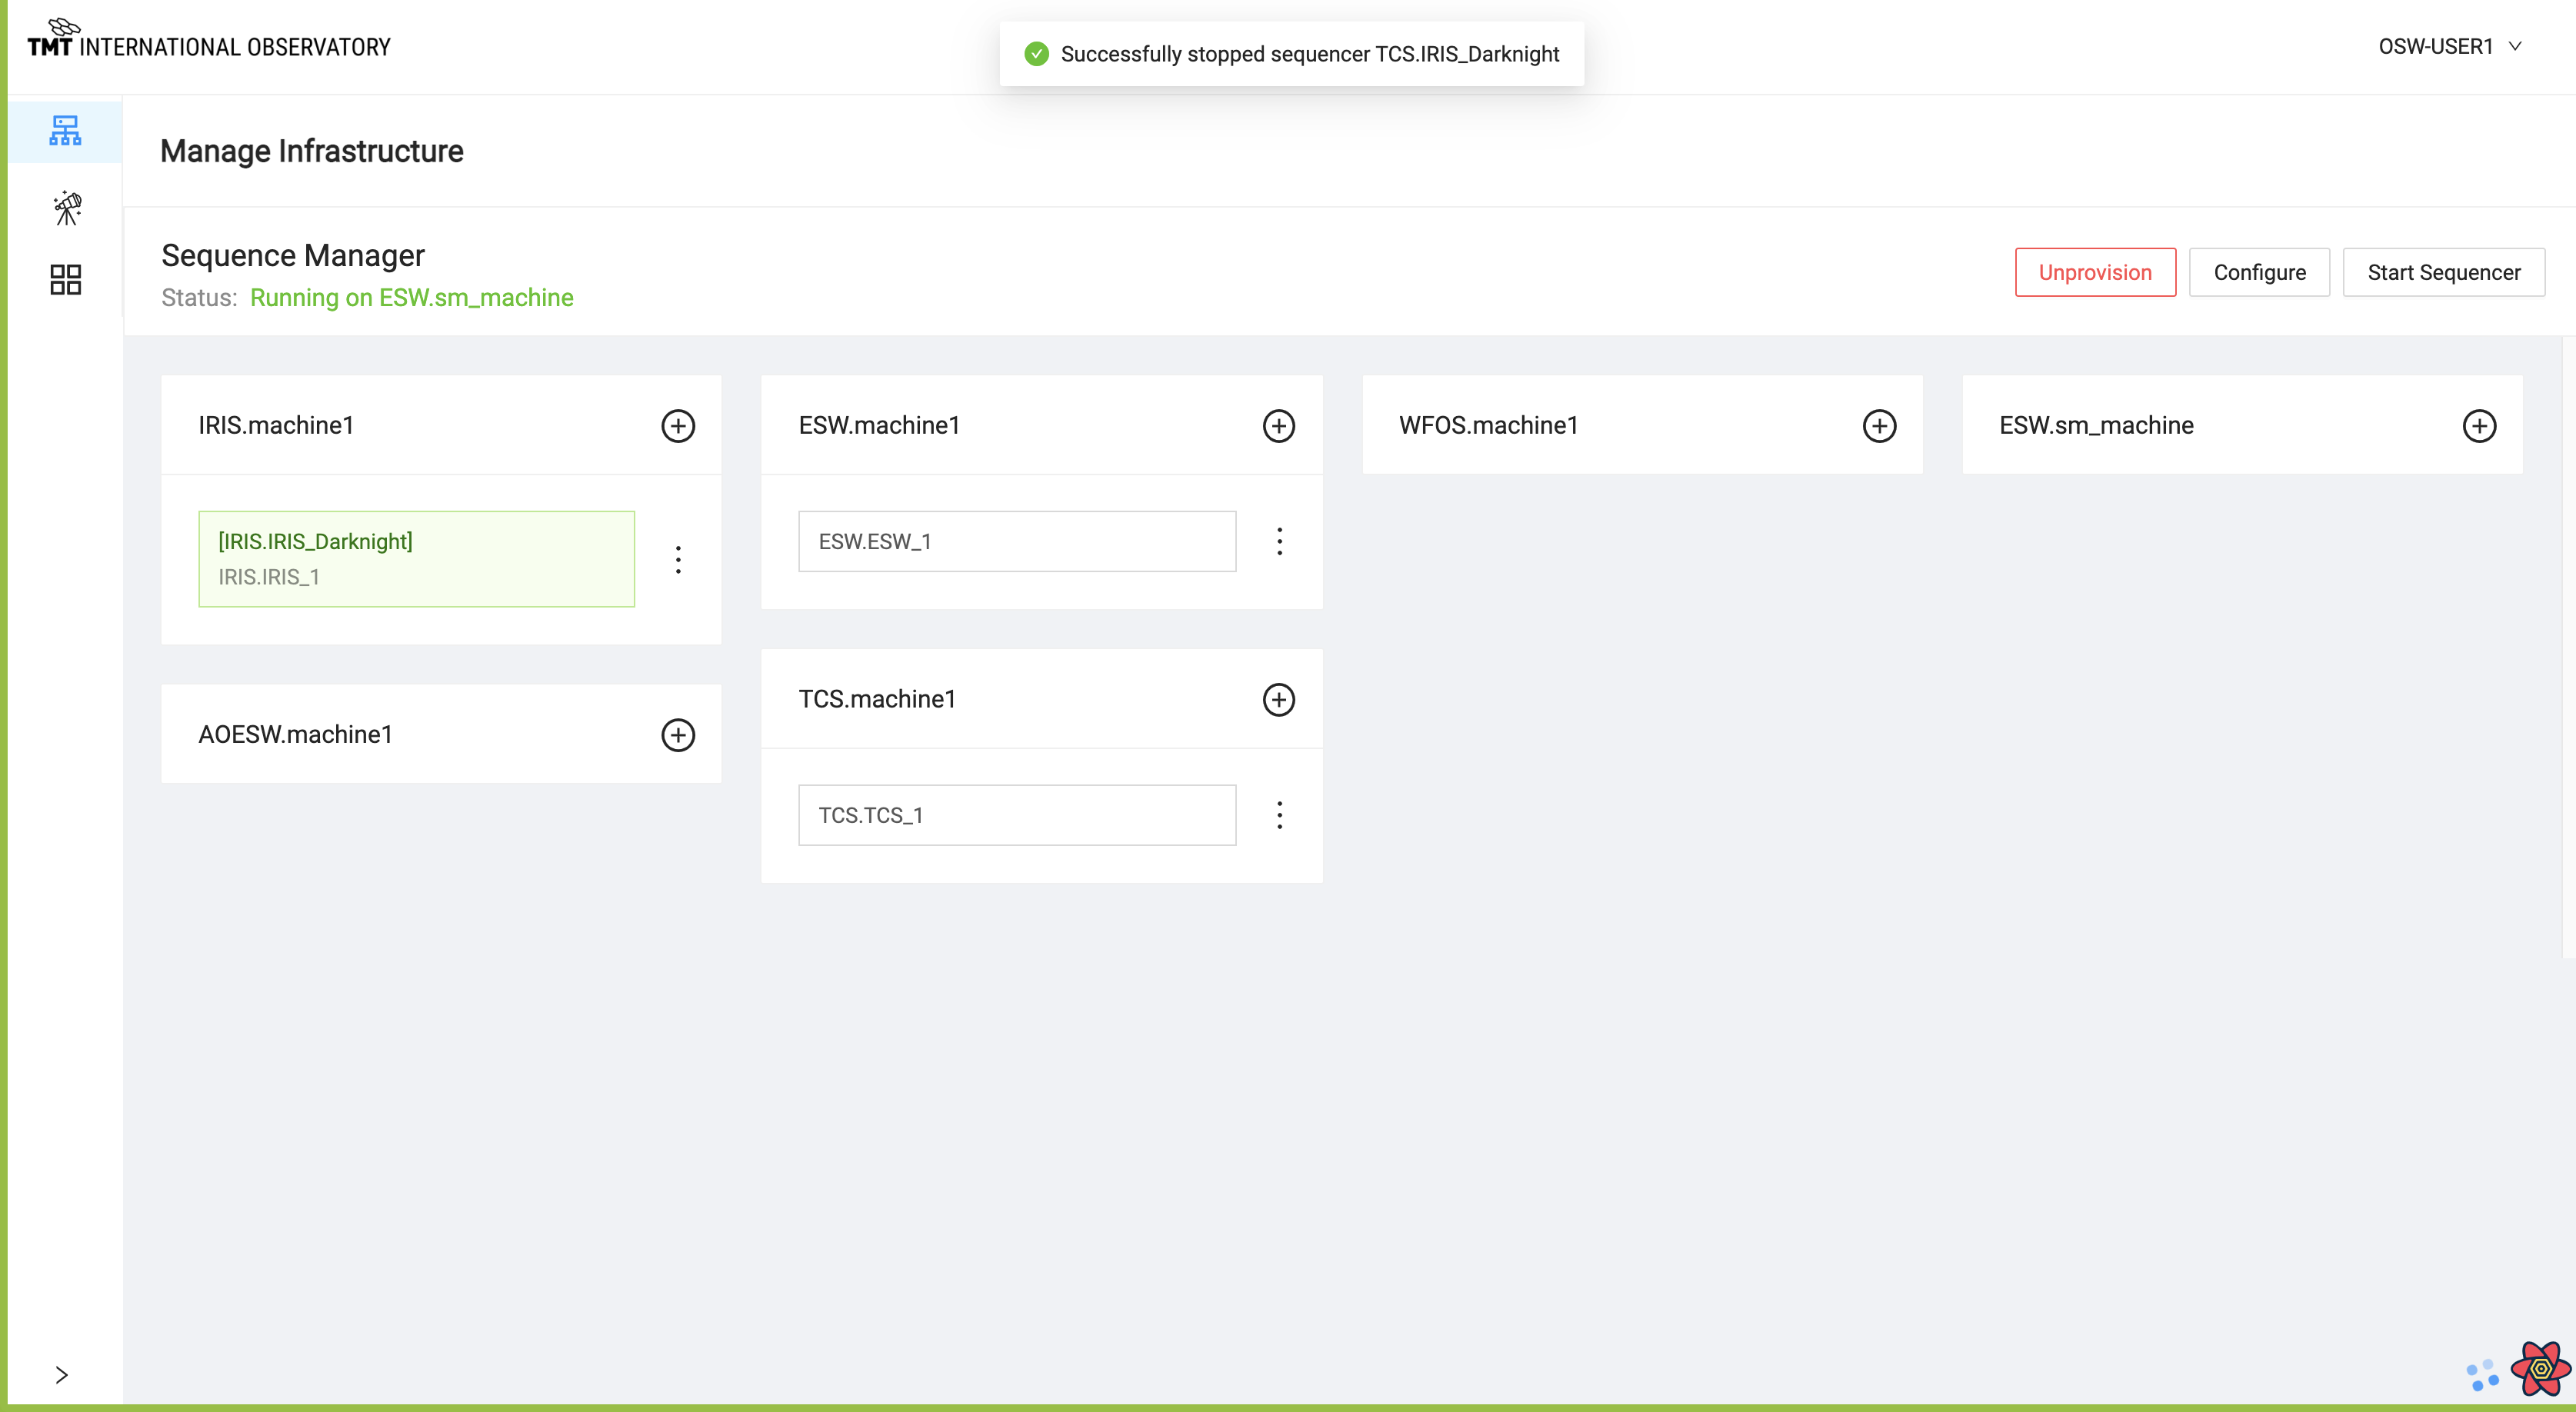The width and height of the screenshot is (2576, 1412).
Task: Add a component to AOESW.machine1 via plus icon
Action: [678, 734]
